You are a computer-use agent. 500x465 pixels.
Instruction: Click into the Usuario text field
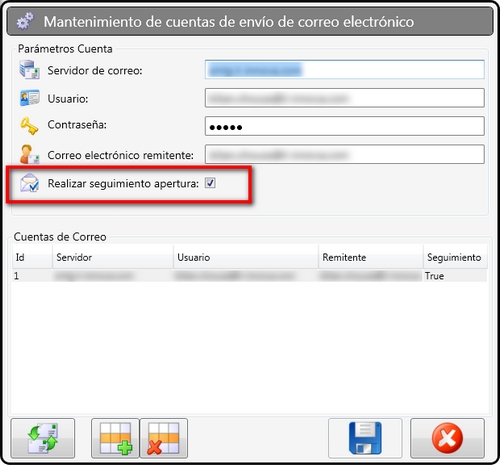coord(345,98)
